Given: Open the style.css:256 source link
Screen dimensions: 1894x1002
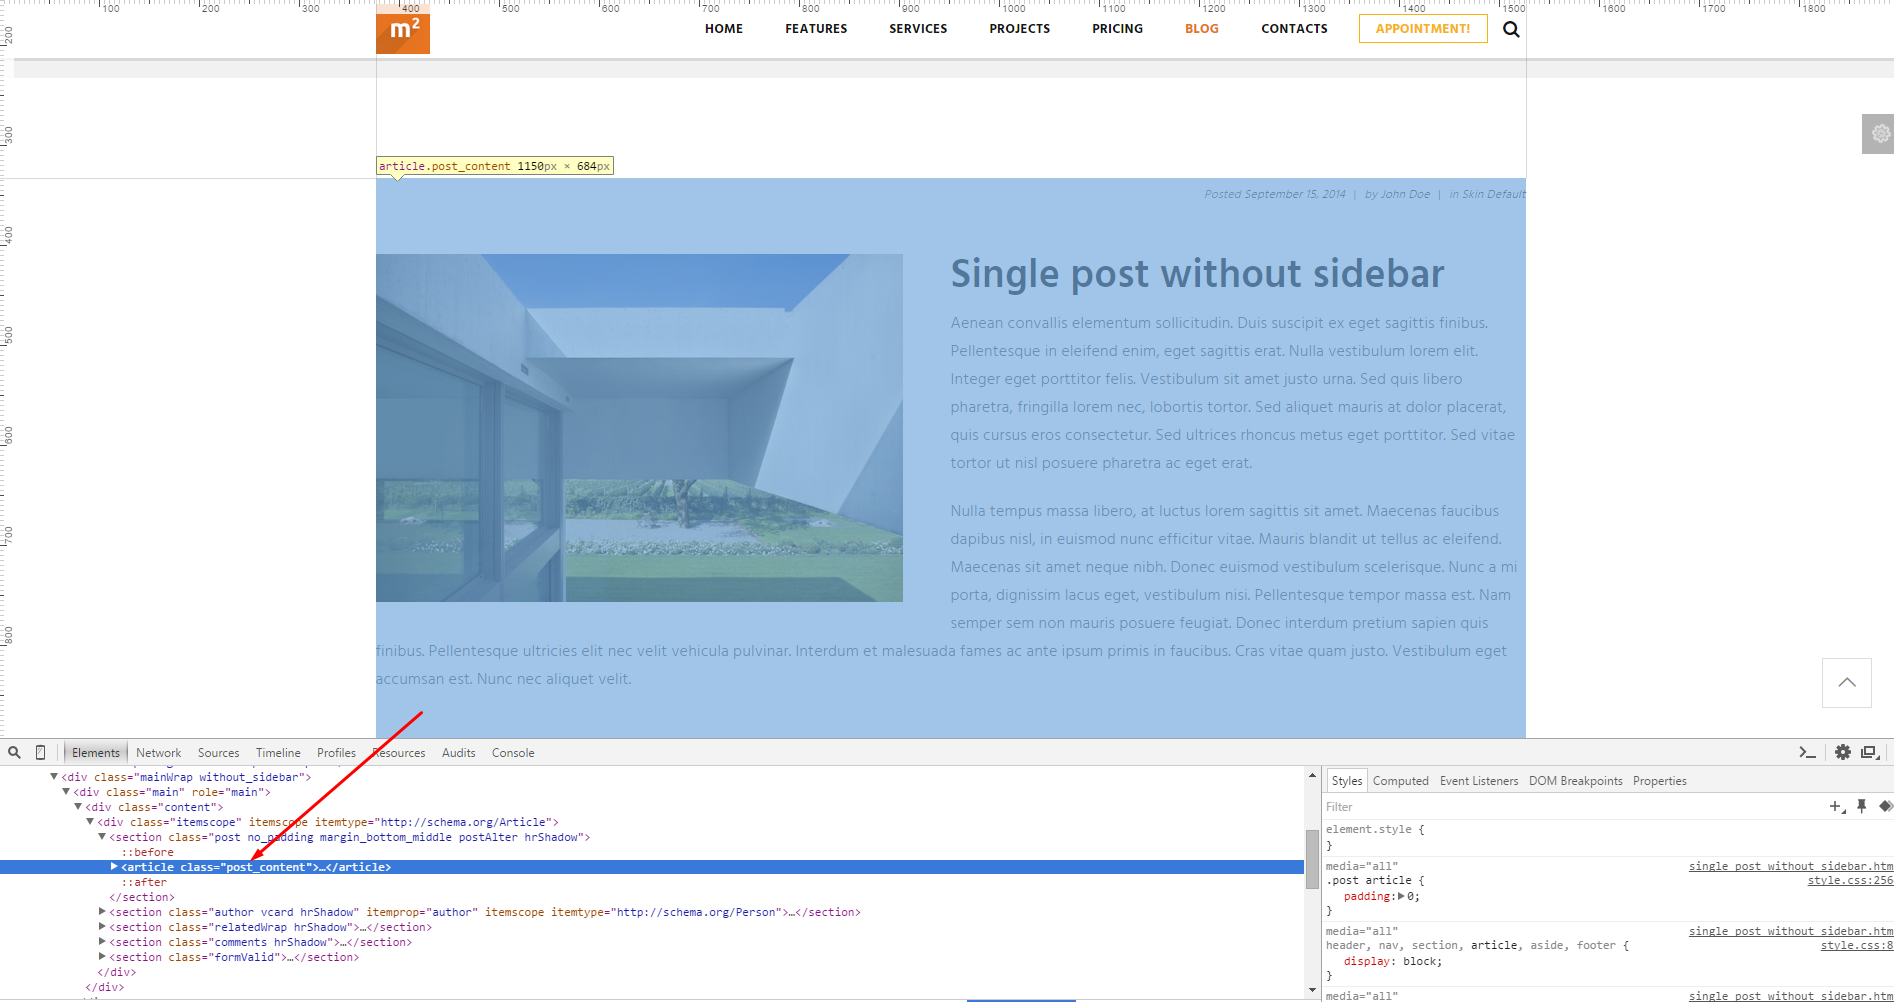Looking at the screenshot, I should (x=1850, y=881).
